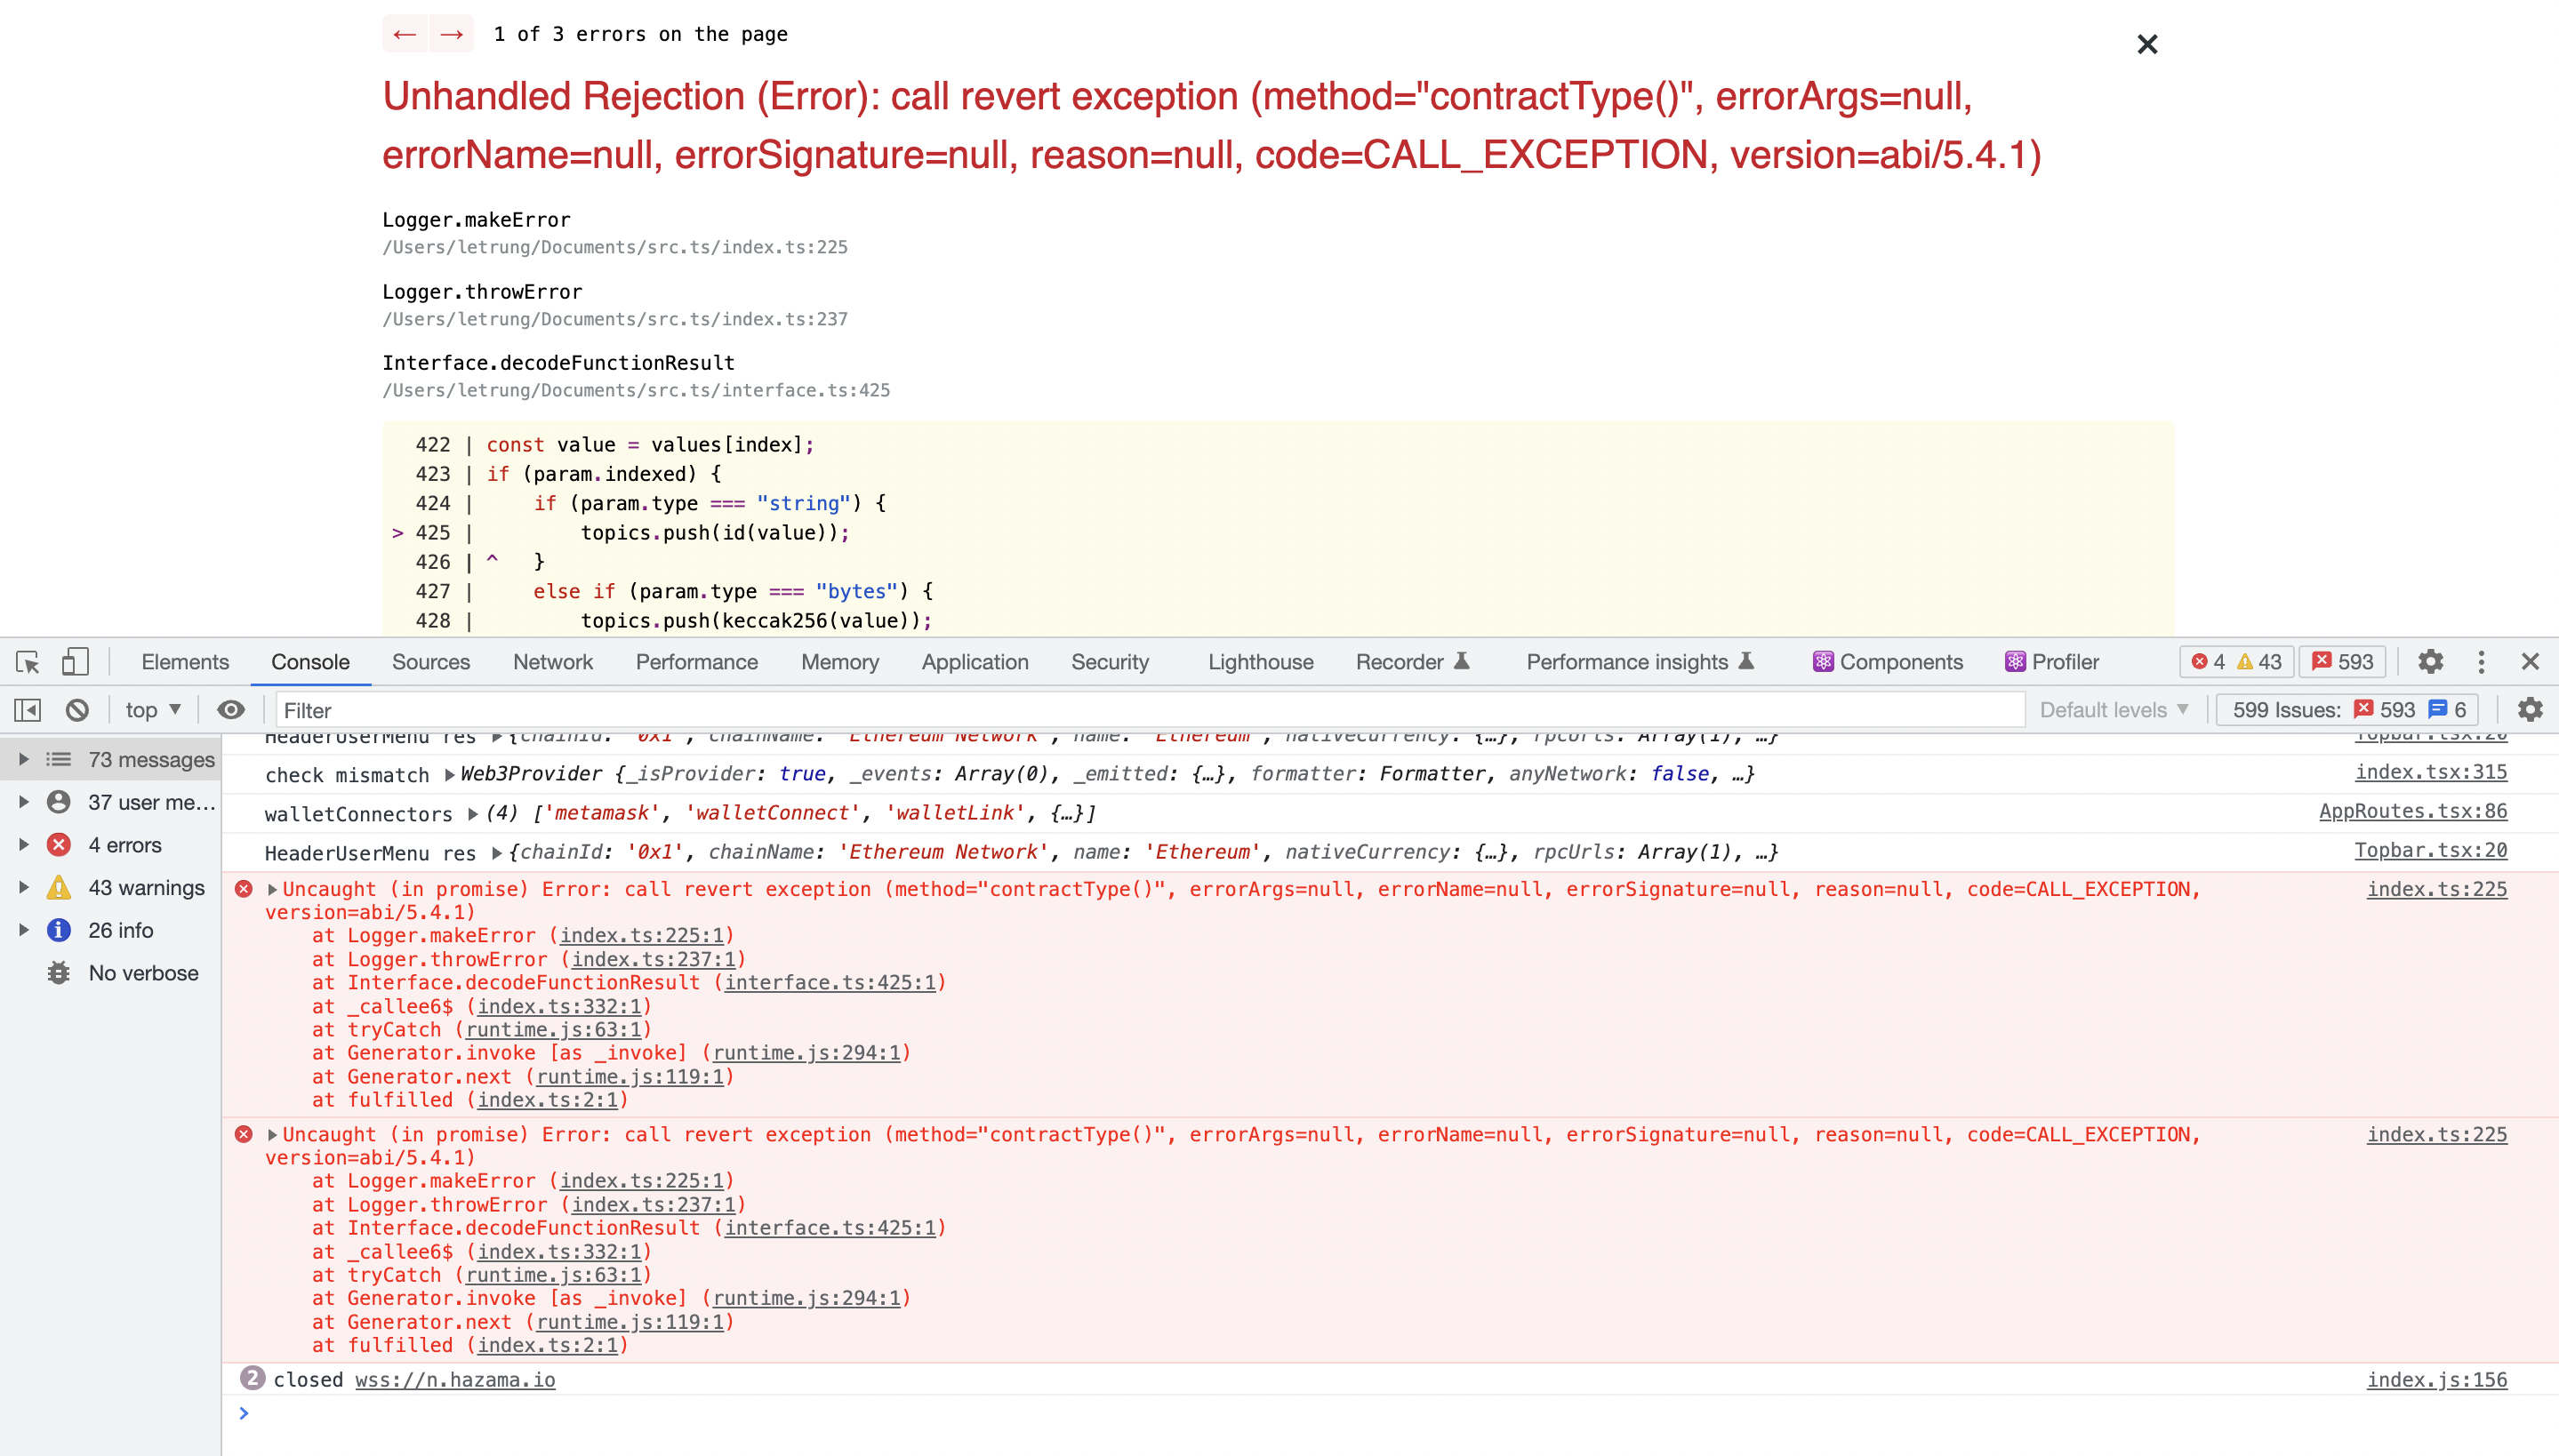Open the Default levels dropdown

2114,710
